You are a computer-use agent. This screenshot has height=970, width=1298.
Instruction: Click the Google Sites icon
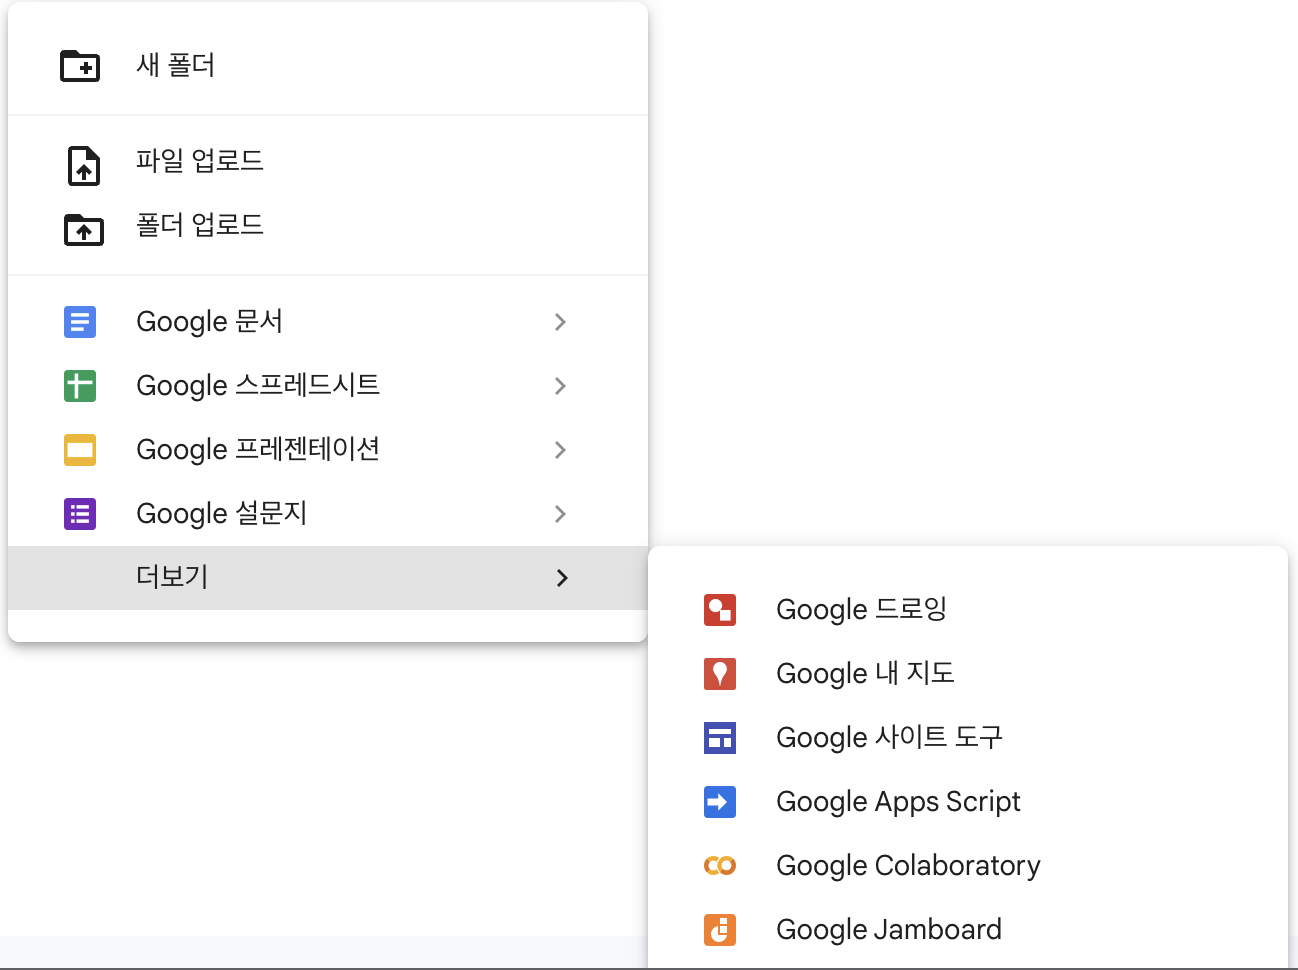(720, 738)
